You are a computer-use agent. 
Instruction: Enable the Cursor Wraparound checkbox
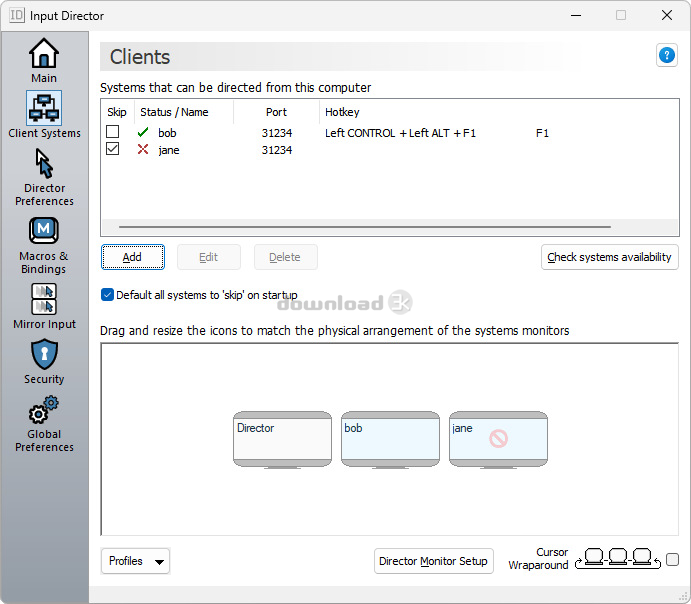pos(672,560)
